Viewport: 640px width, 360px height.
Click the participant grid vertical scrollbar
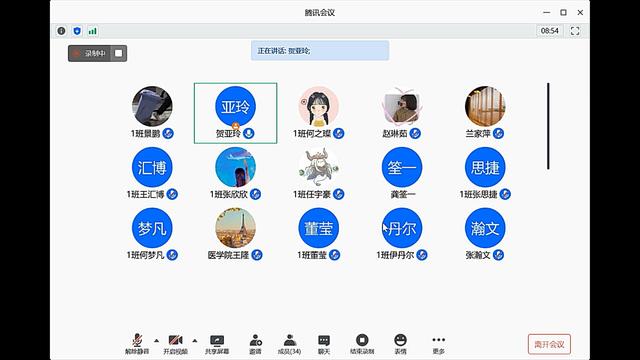point(548,126)
